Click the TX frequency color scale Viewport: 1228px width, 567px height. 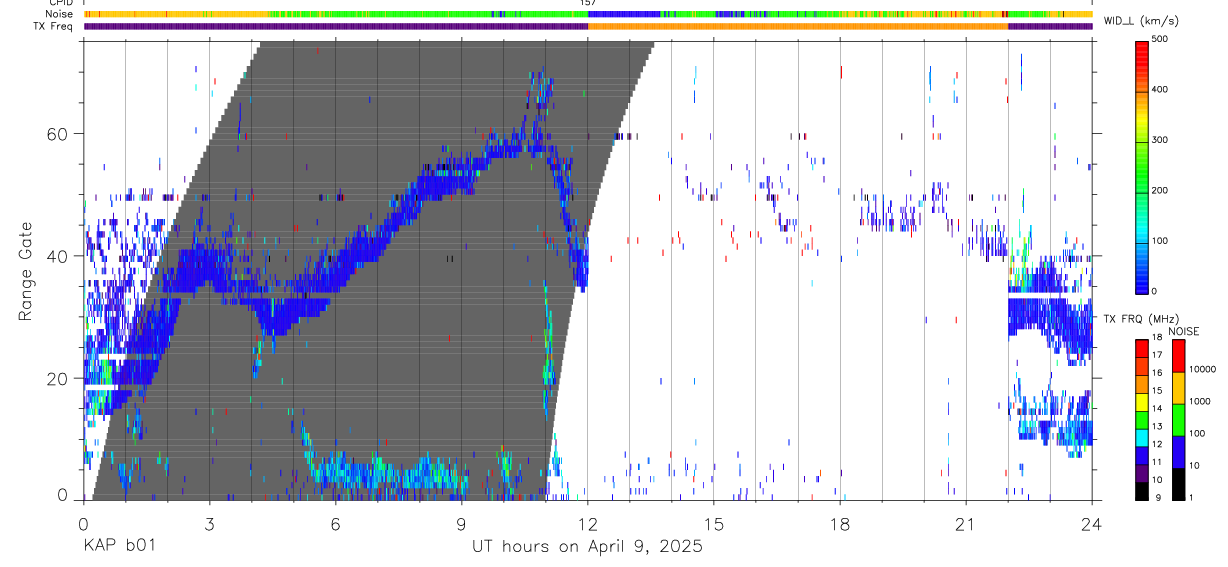pyautogui.click(x=1143, y=419)
